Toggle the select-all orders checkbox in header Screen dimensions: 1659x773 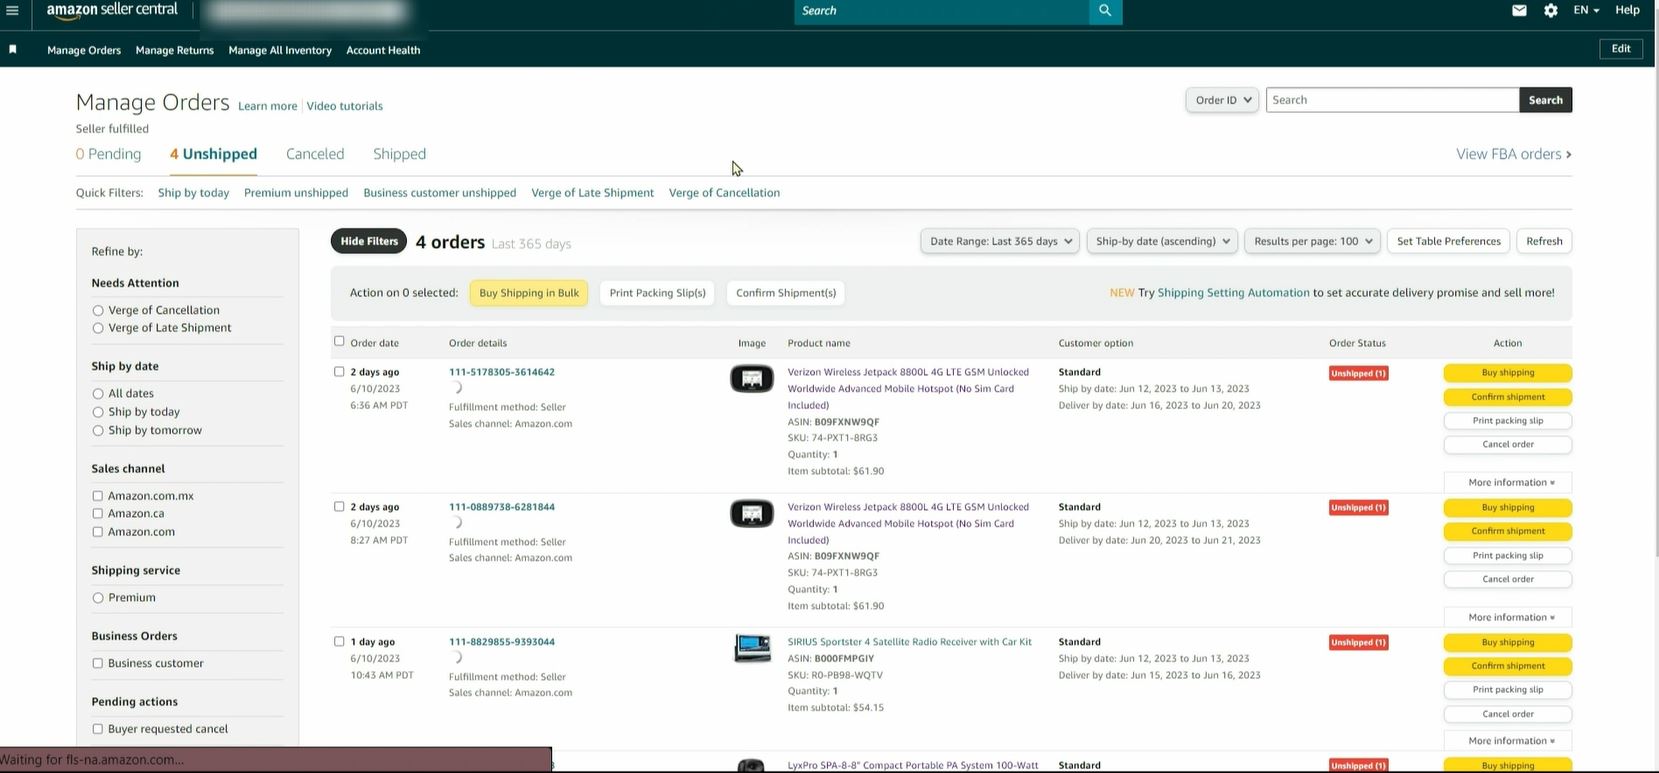click(339, 341)
